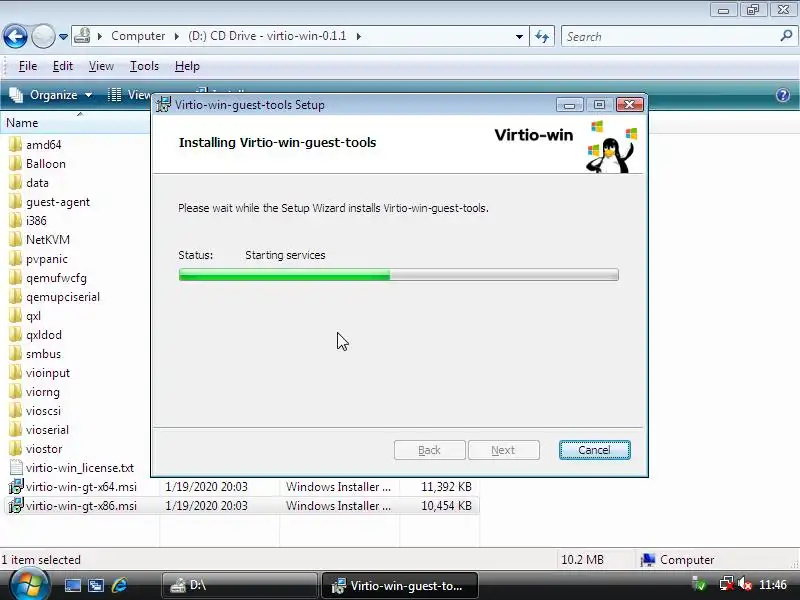Launch Internet Explorer from quick launch
Image resolution: width=800 pixels, height=600 pixels.
[x=119, y=585]
